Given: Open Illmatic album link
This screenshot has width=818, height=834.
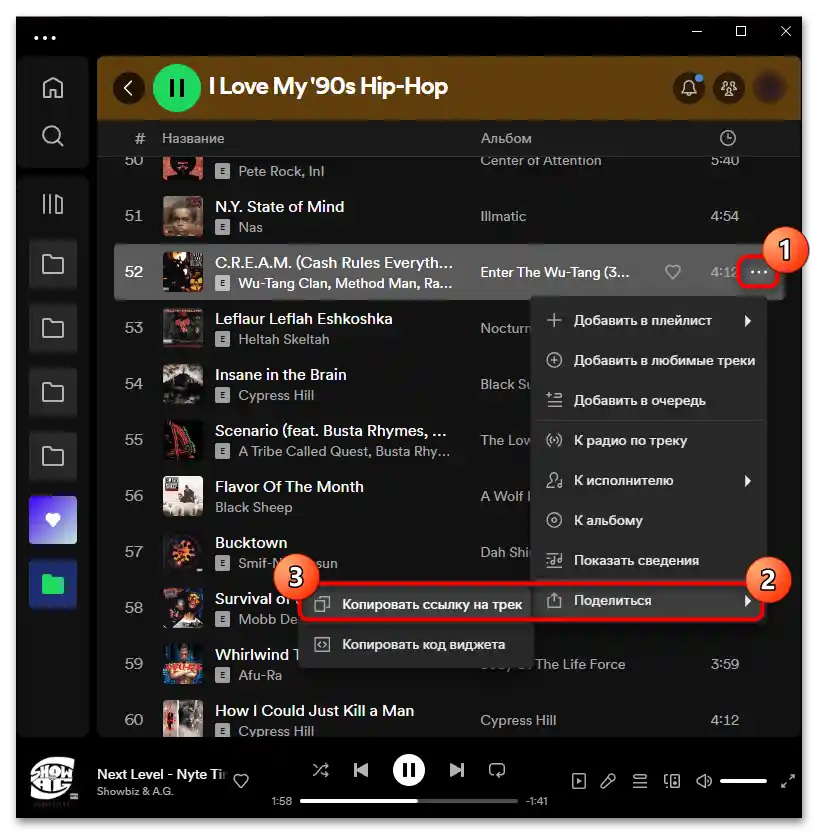Looking at the screenshot, I should [x=503, y=216].
